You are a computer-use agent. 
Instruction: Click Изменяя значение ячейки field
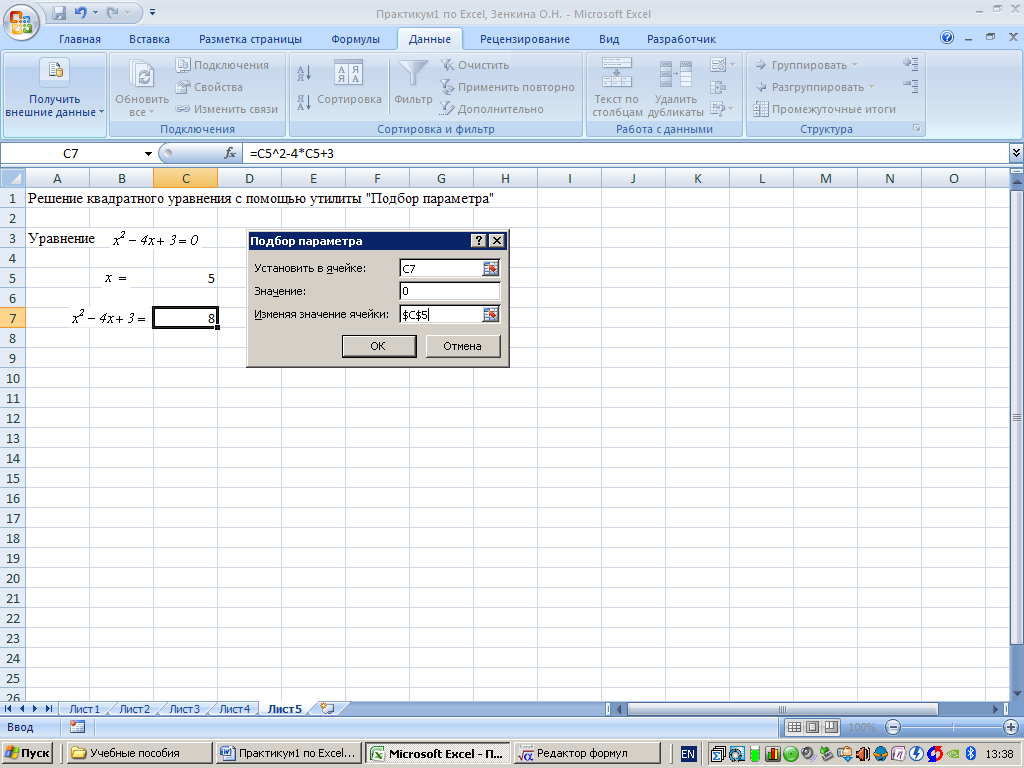click(441, 315)
